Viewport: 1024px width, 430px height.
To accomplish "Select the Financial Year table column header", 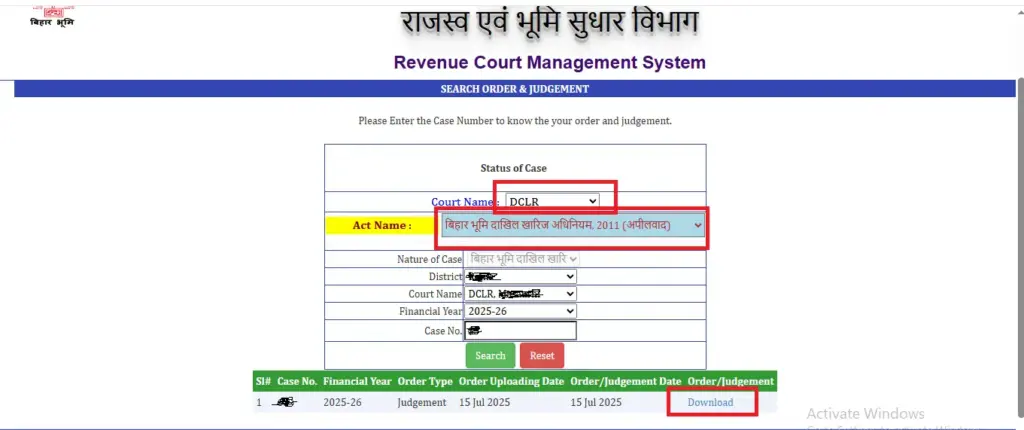I will [358, 382].
